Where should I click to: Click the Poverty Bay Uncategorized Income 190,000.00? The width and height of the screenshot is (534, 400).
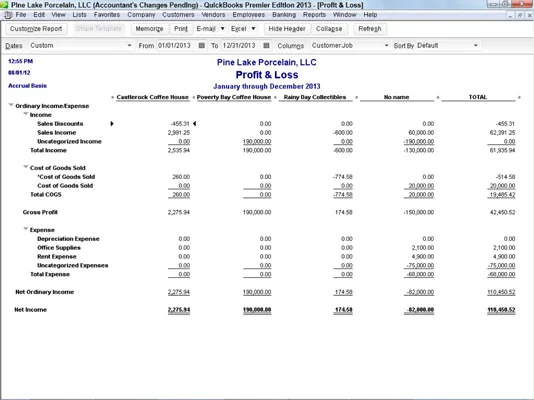pos(257,141)
